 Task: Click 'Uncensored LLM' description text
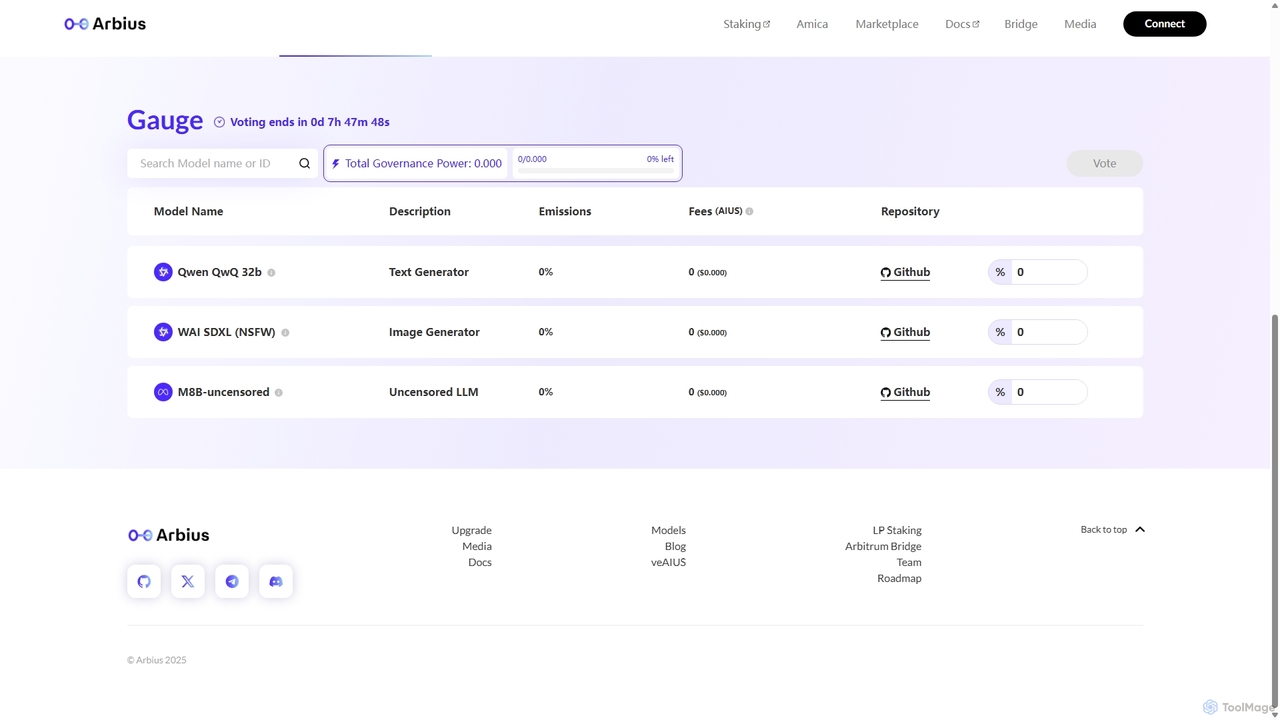point(434,392)
